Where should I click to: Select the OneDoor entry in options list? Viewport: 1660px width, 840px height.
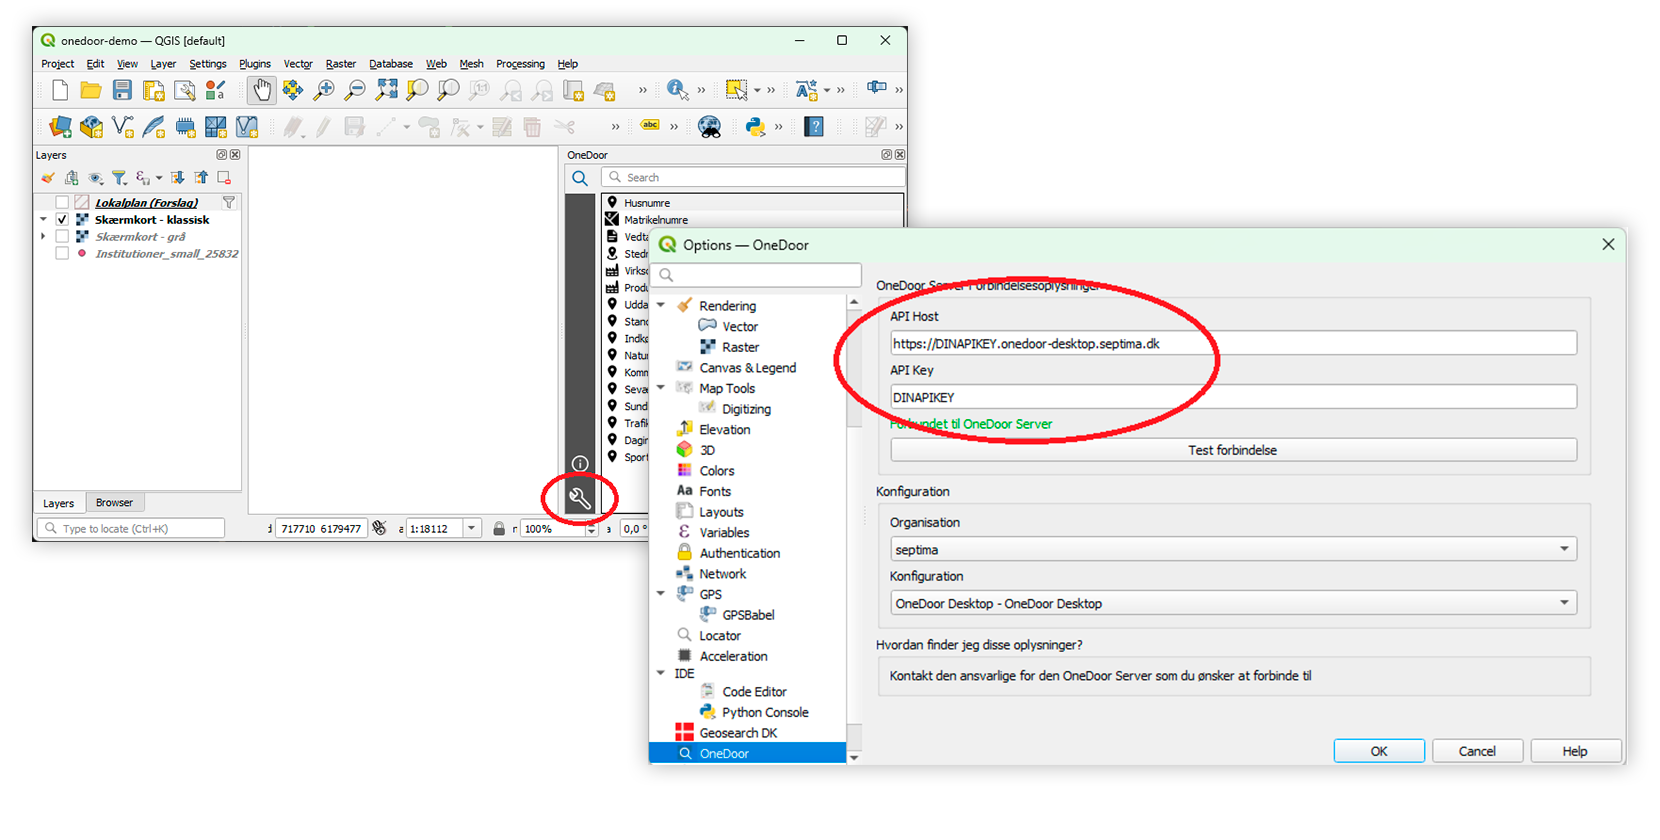click(x=747, y=753)
